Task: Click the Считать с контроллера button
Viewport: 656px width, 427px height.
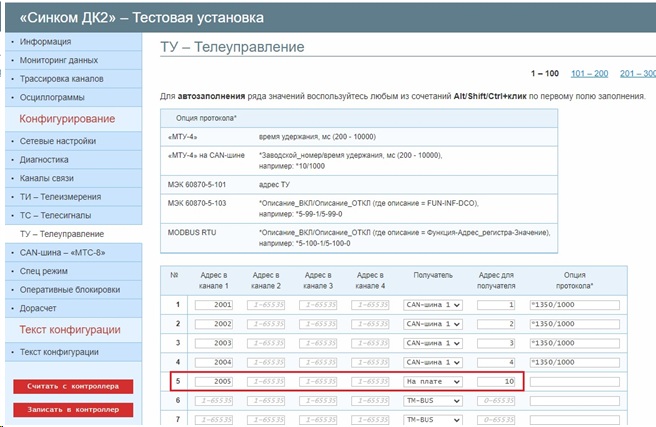Action: tap(73, 386)
